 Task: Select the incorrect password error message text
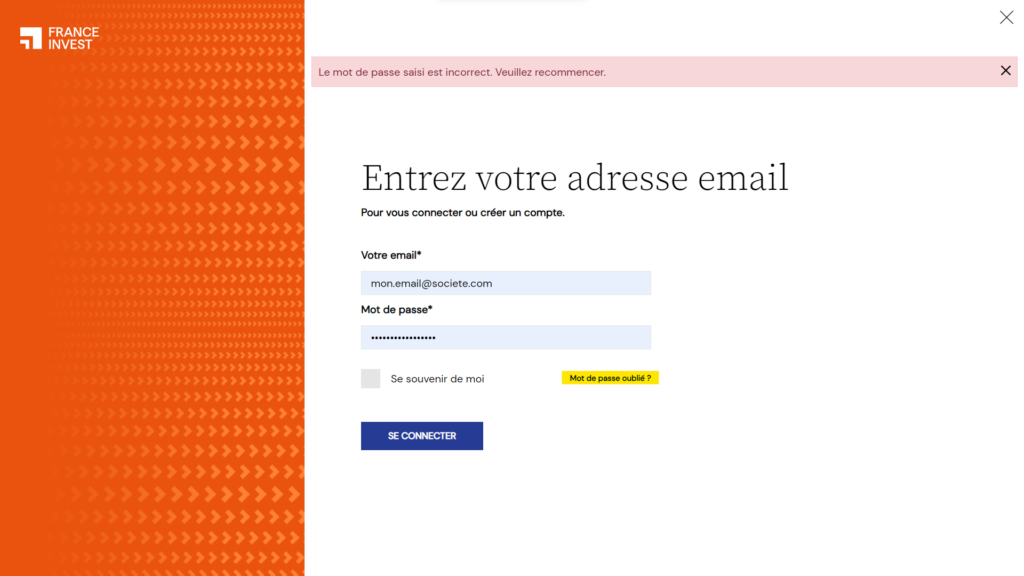(462, 72)
